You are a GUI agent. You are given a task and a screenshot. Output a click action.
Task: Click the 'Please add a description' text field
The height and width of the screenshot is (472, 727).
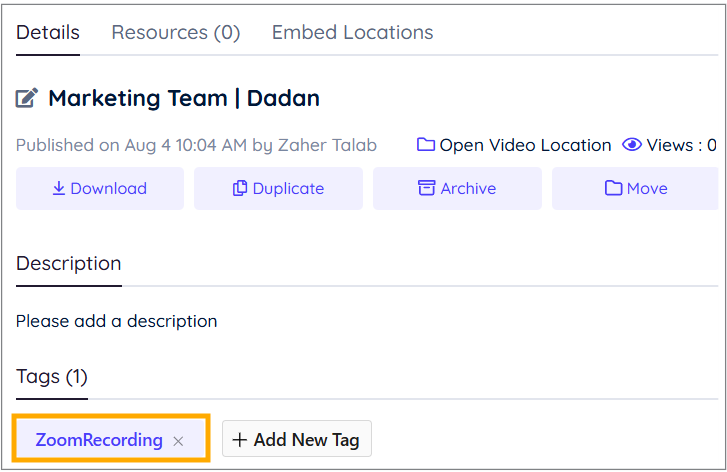point(117,321)
